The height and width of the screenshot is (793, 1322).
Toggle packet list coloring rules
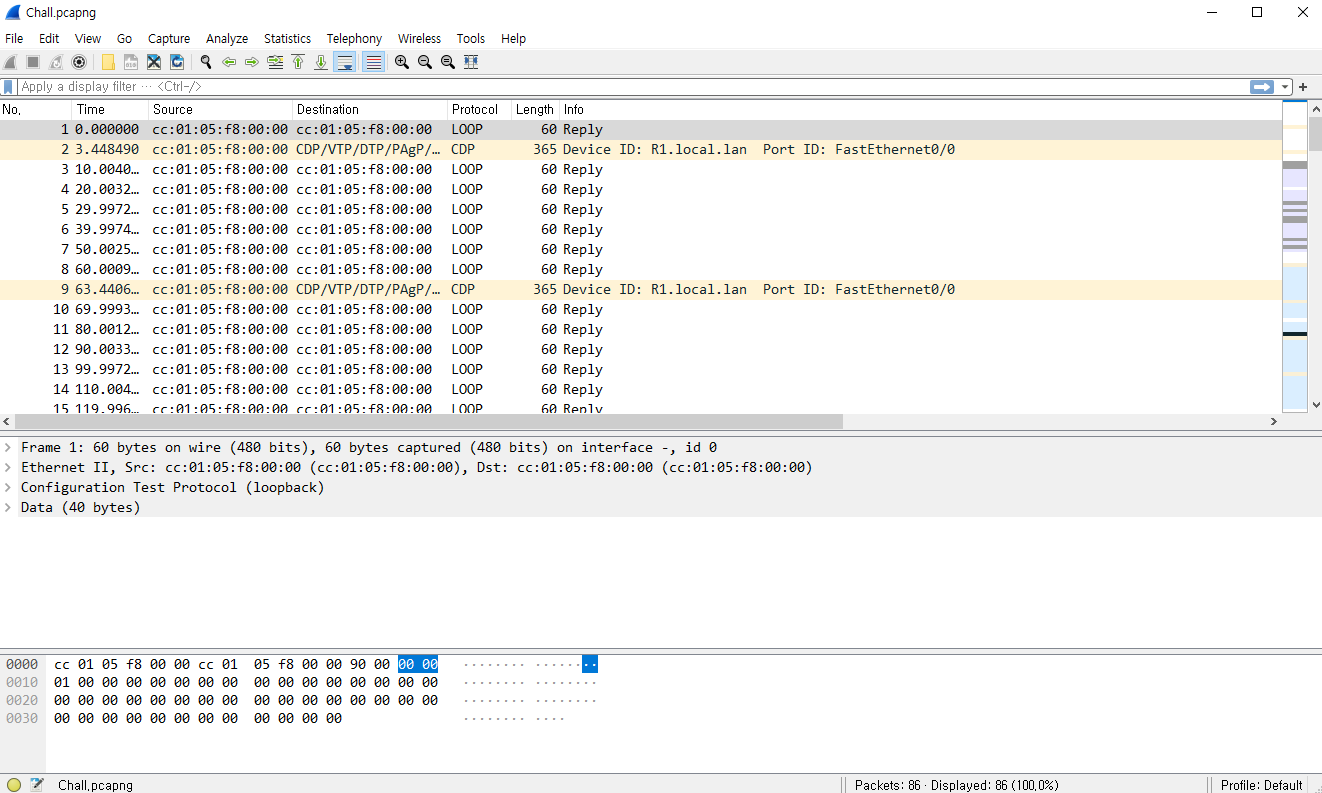tap(373, 62)
